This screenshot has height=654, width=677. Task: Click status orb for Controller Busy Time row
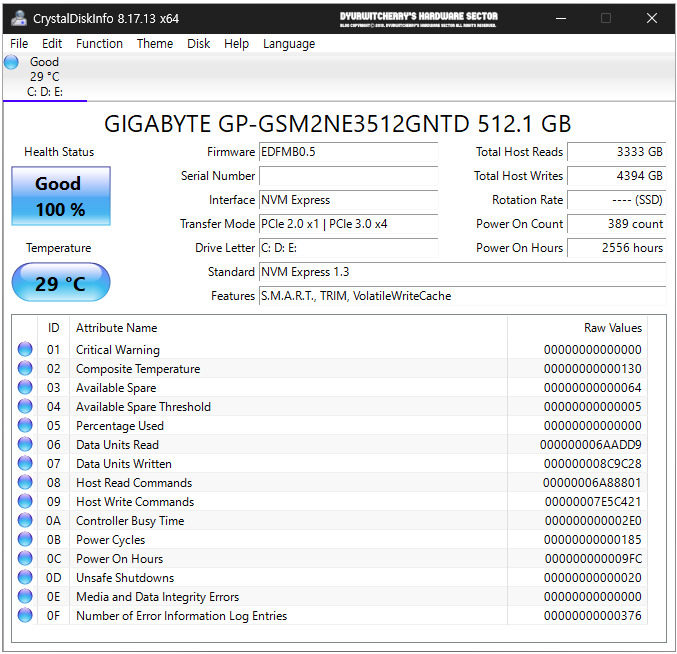pos(25,520)
